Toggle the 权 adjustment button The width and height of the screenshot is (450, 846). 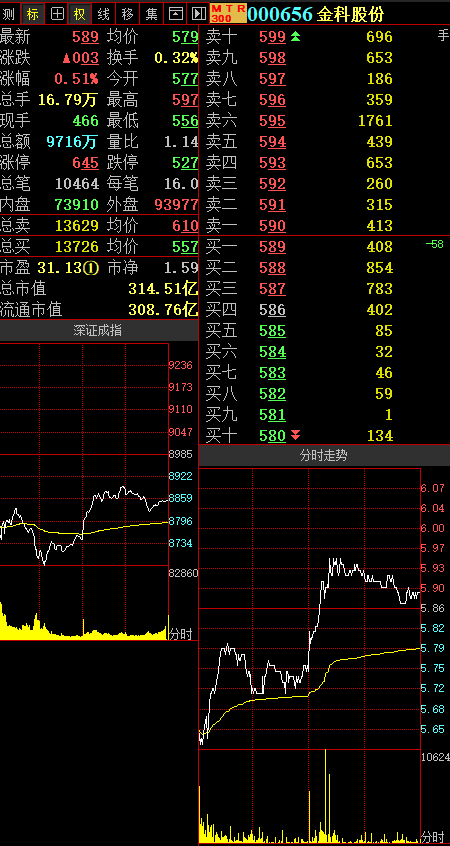pos(80,13)
